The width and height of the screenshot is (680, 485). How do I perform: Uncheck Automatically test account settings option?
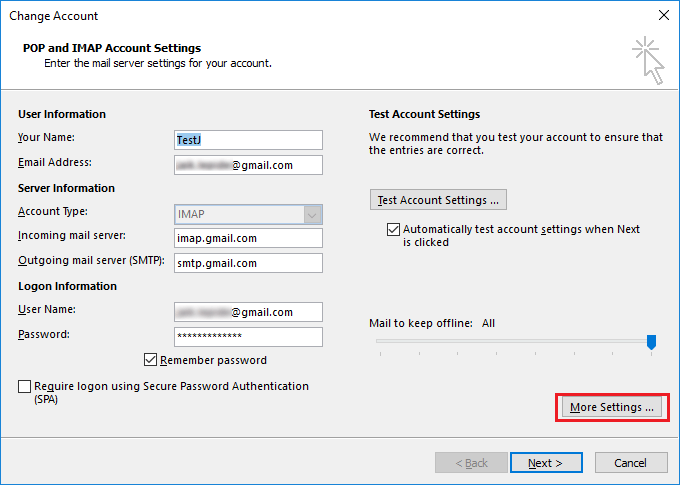point(393,229)
